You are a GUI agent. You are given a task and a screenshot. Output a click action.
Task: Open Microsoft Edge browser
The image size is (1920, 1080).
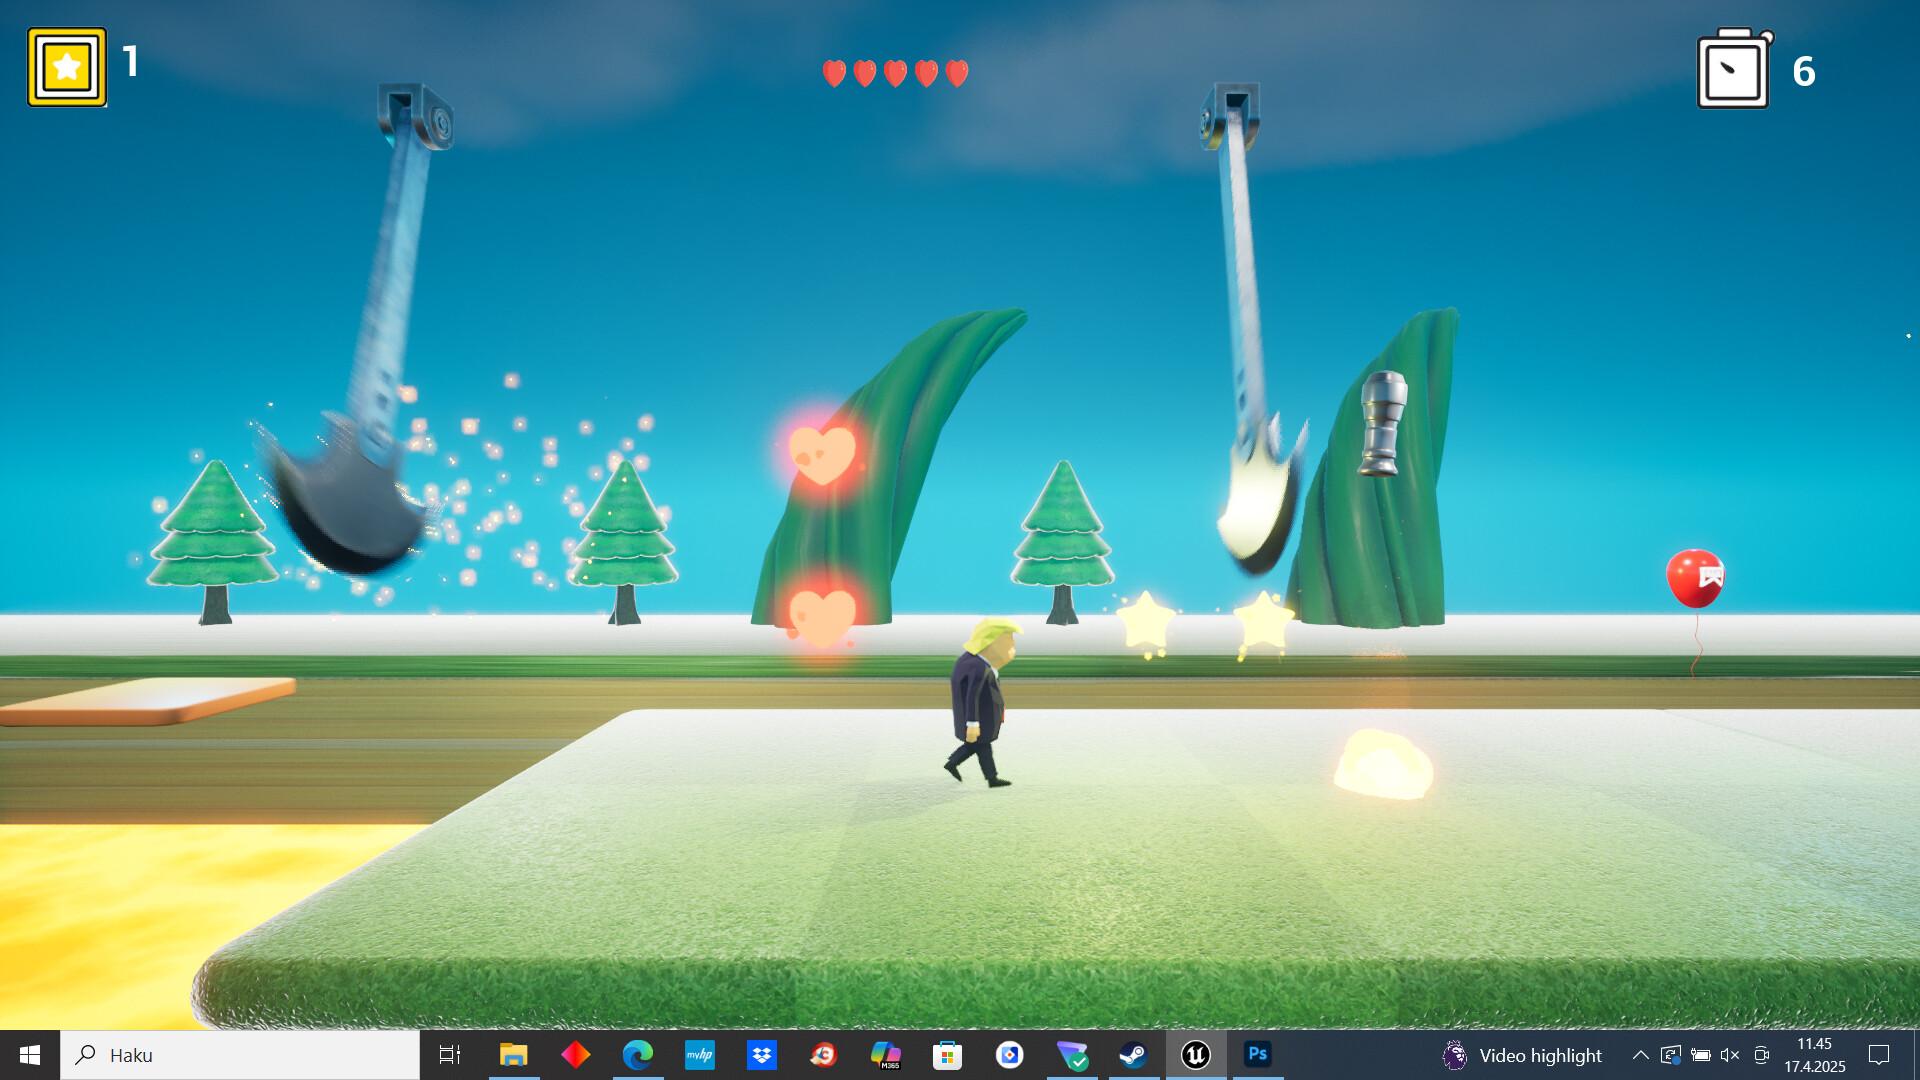638,1055
